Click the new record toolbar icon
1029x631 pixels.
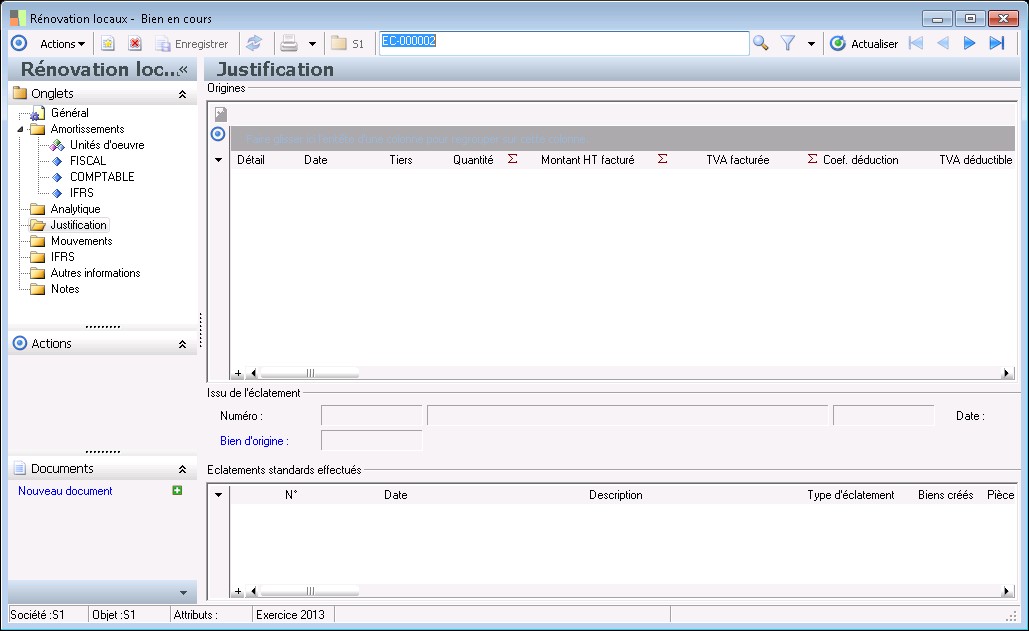click(108, 44)
